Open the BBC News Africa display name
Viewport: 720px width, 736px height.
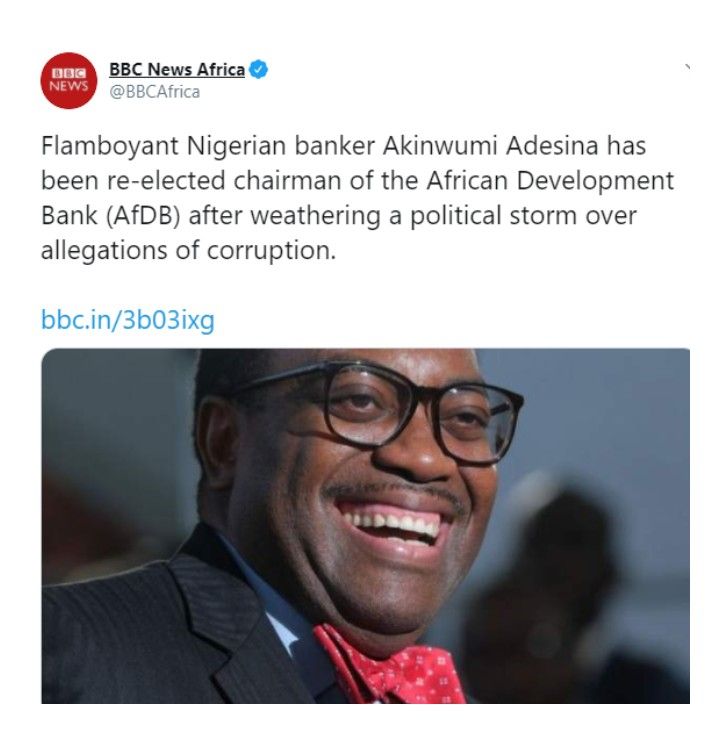click(x=177, y=69)
